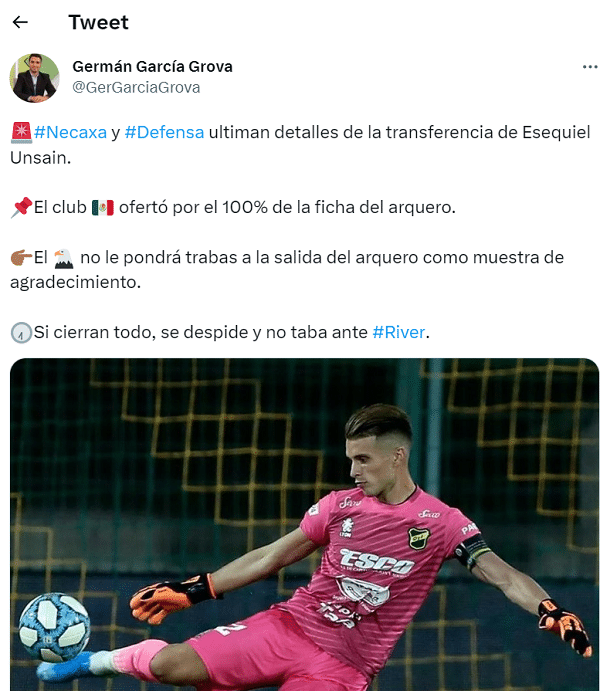The width and height of the screenshot is (600, 691).
Task: Click the red pushpin emoji
Action: tap(21, 207)
